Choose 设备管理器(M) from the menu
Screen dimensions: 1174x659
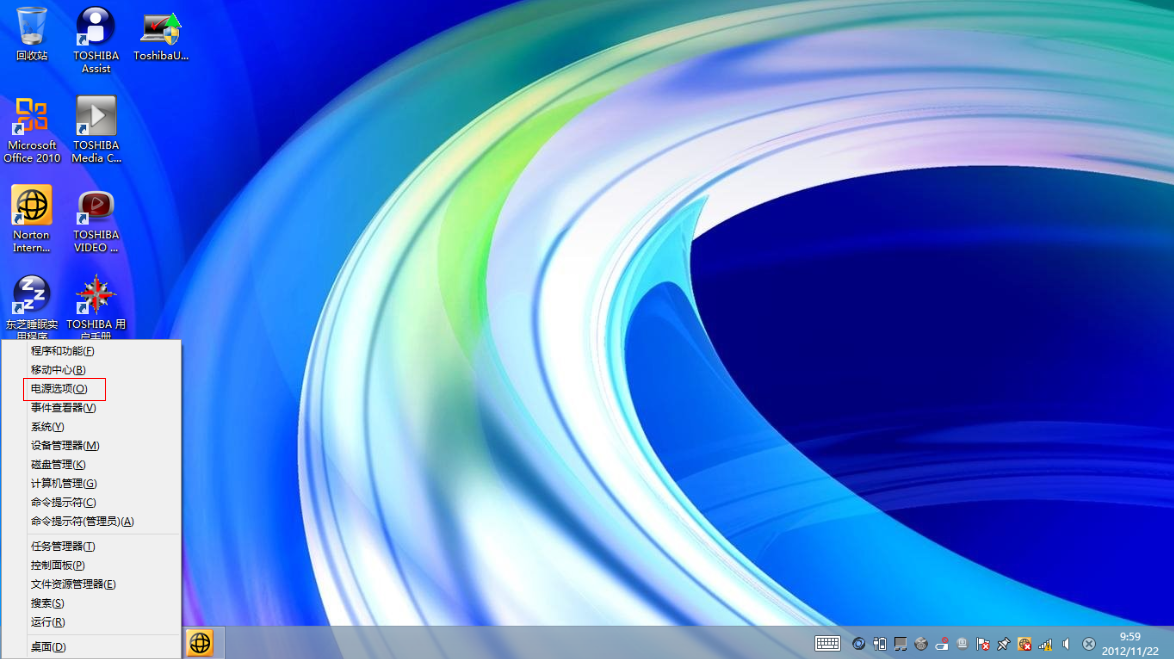point(91,446)
